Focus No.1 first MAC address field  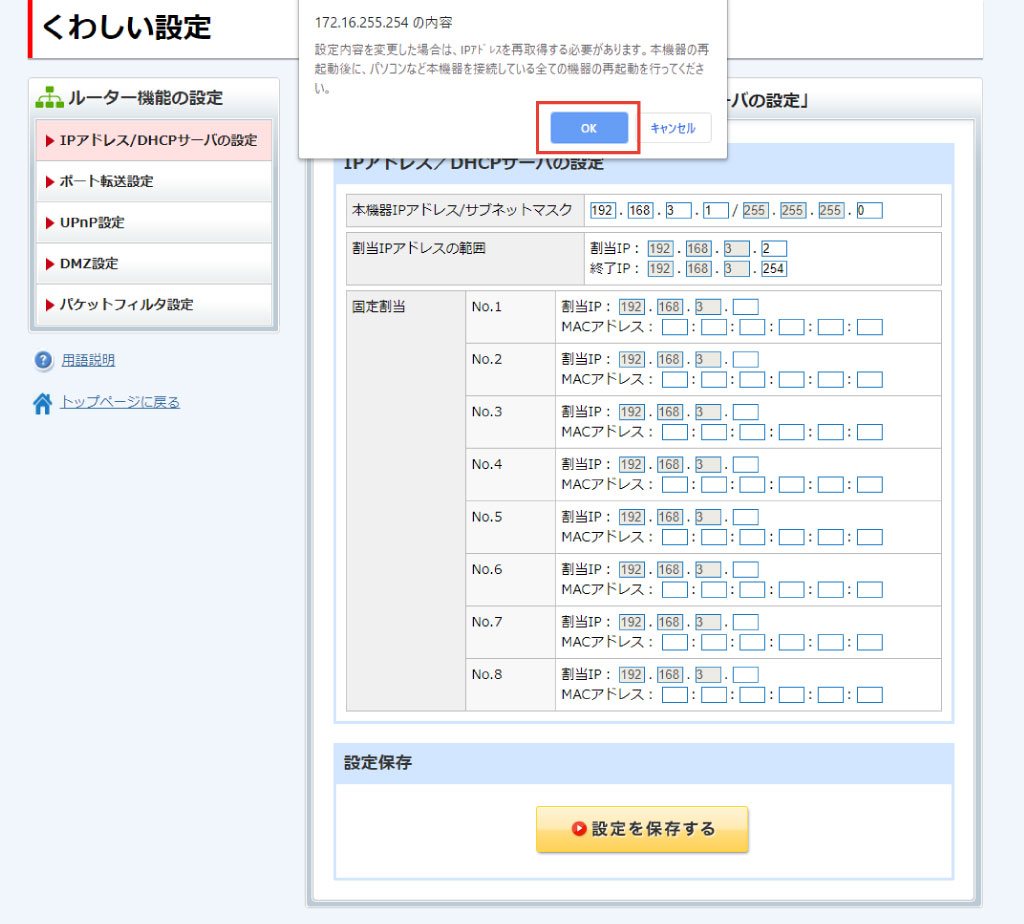675,327
